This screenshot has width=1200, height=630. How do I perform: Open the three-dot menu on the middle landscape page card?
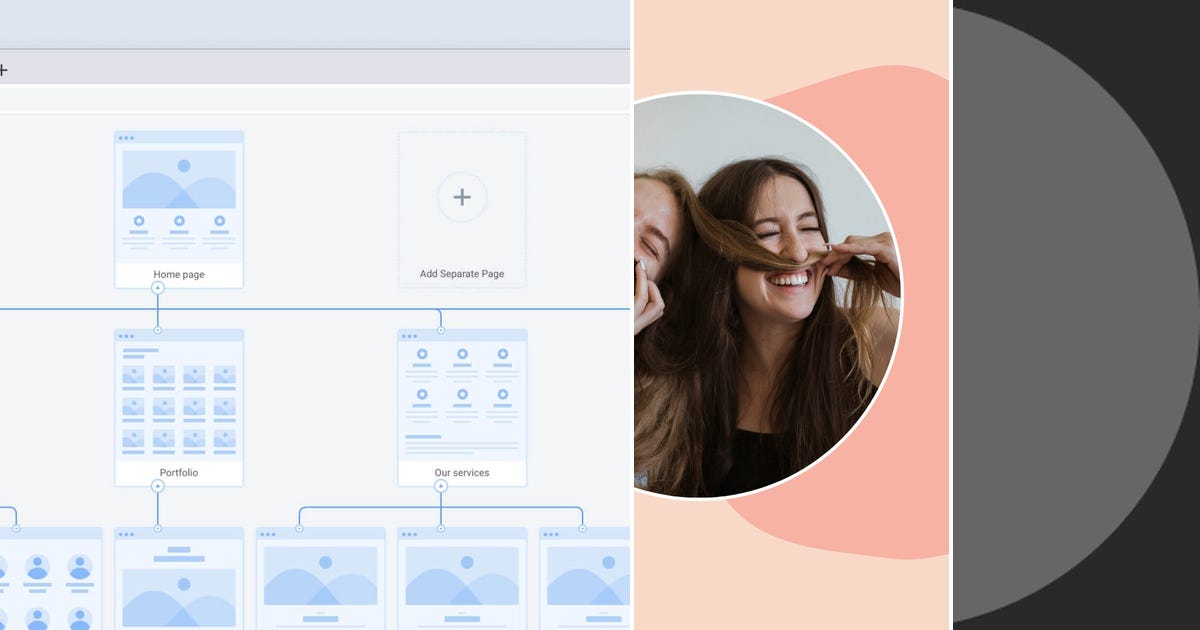tap(412, 533)
